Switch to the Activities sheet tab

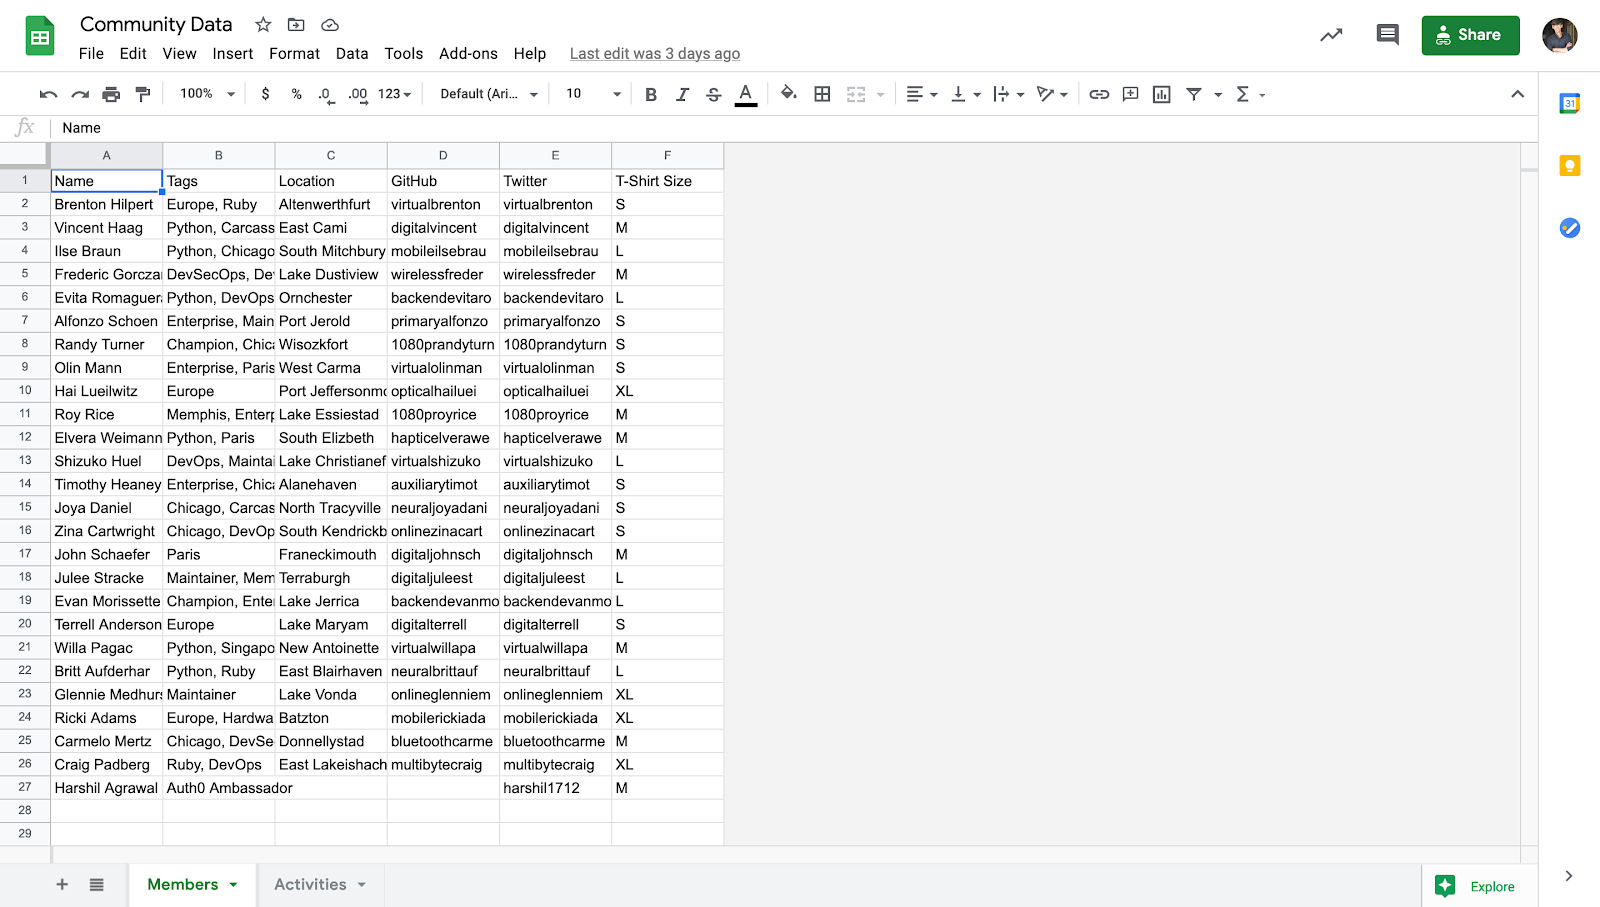point(311,884)
